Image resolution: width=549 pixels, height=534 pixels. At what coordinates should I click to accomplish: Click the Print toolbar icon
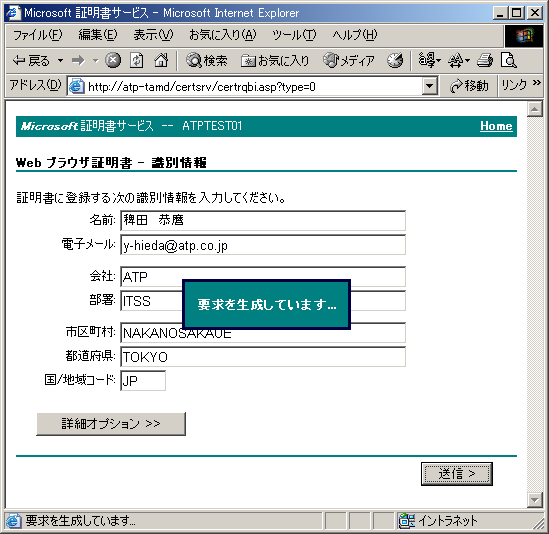coord(485,61)
